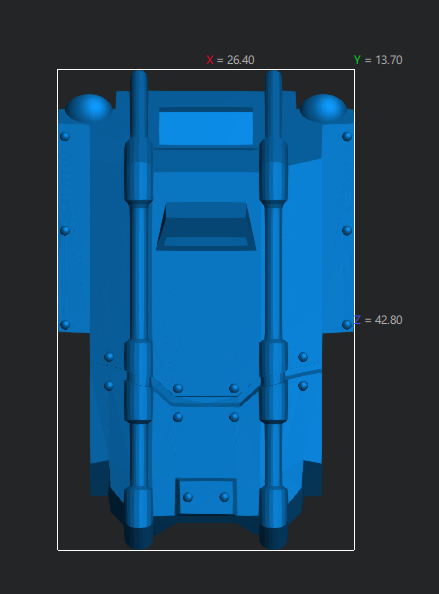This screenshot has width=439, height=594.
Task: Click the small two-rivet plate at the bottom
Action: (206, 497)
